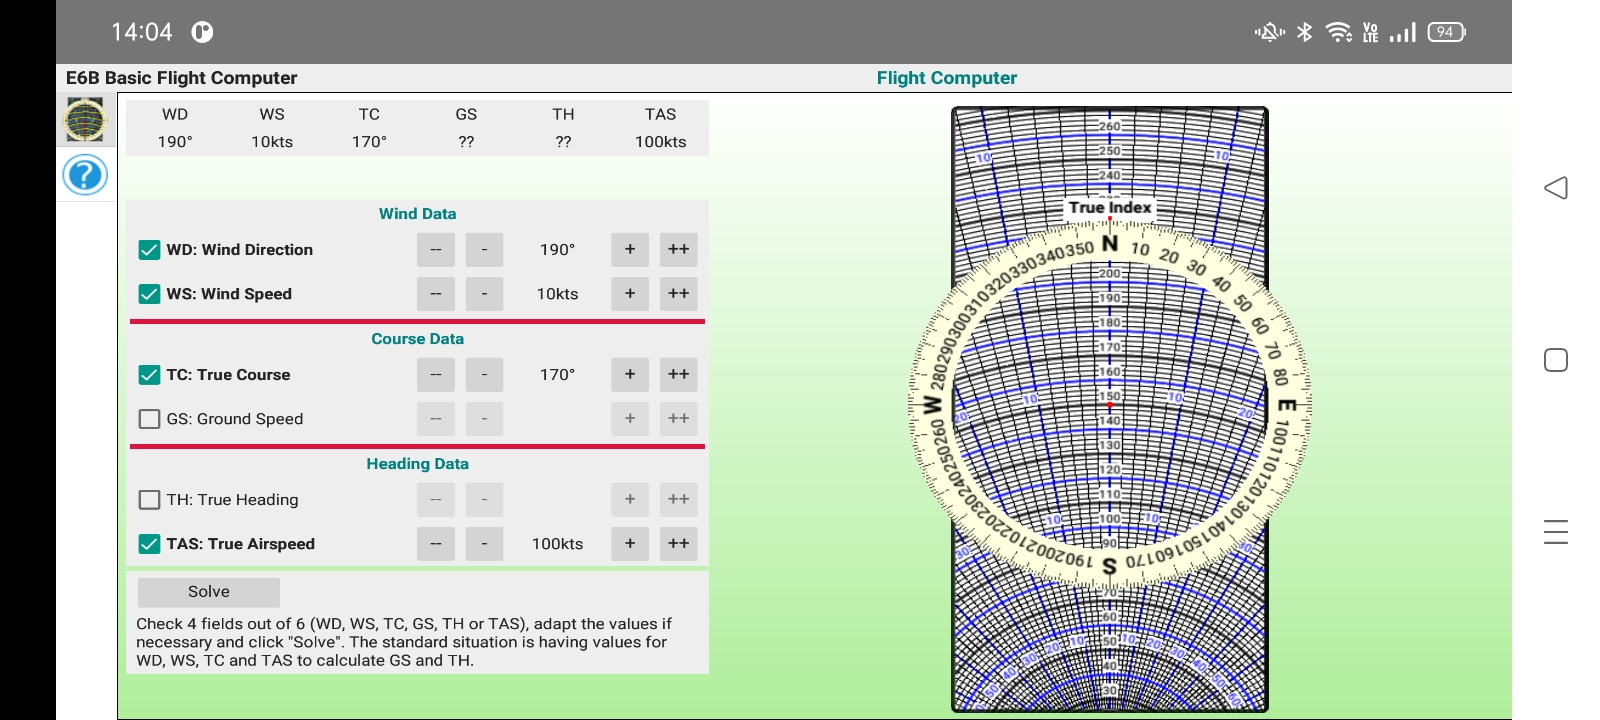Viewport: 1600px width, 720px height.
Task: Tap the battery level indicator
Action: click(x=1446, y=32)
